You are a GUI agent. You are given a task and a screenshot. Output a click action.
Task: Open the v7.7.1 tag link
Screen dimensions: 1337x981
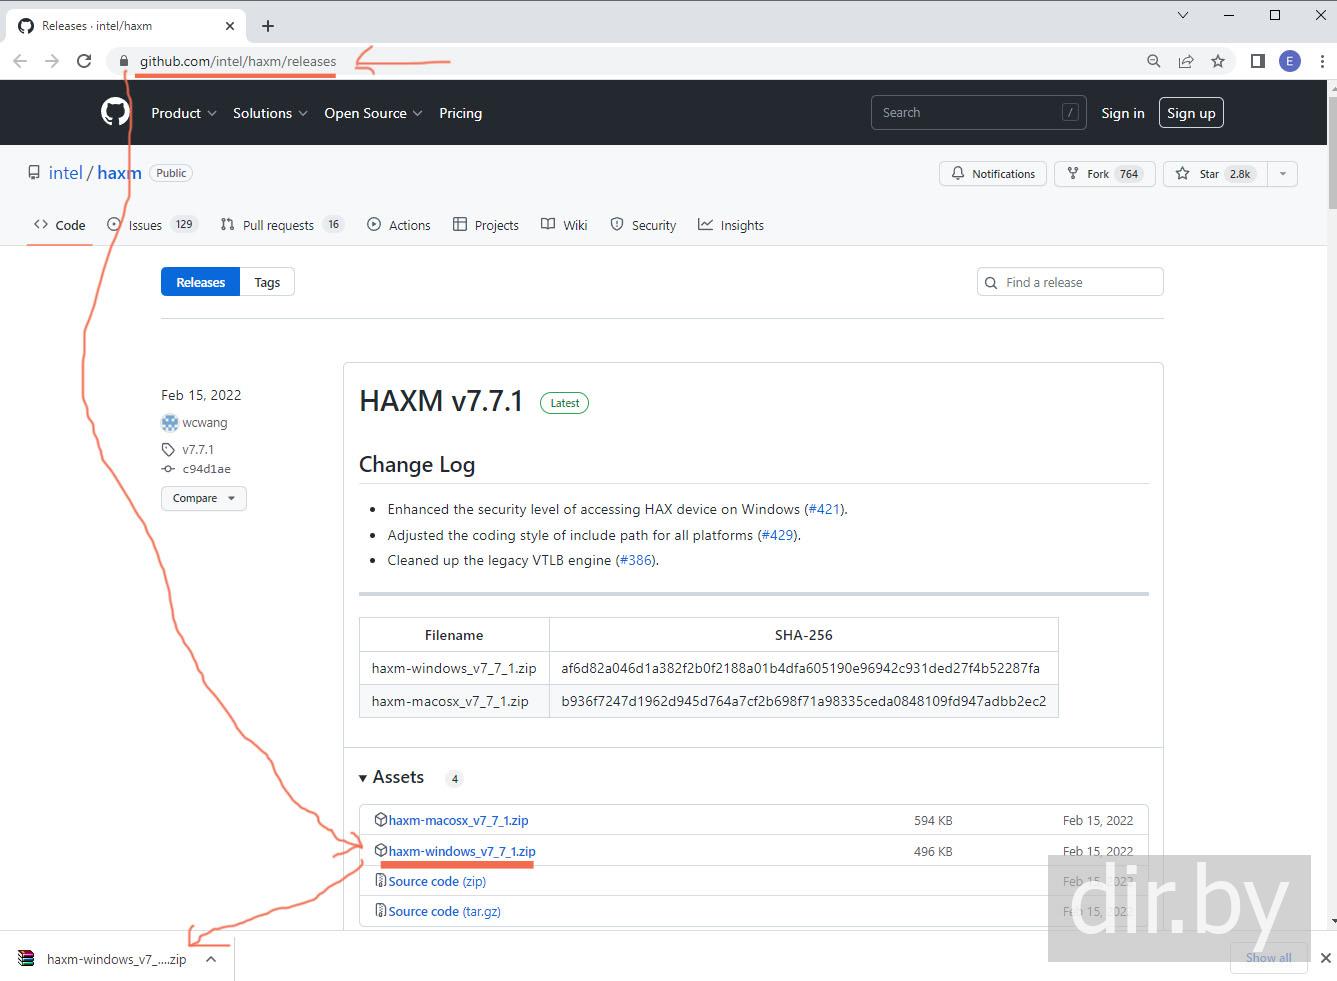tap(197, 450)
